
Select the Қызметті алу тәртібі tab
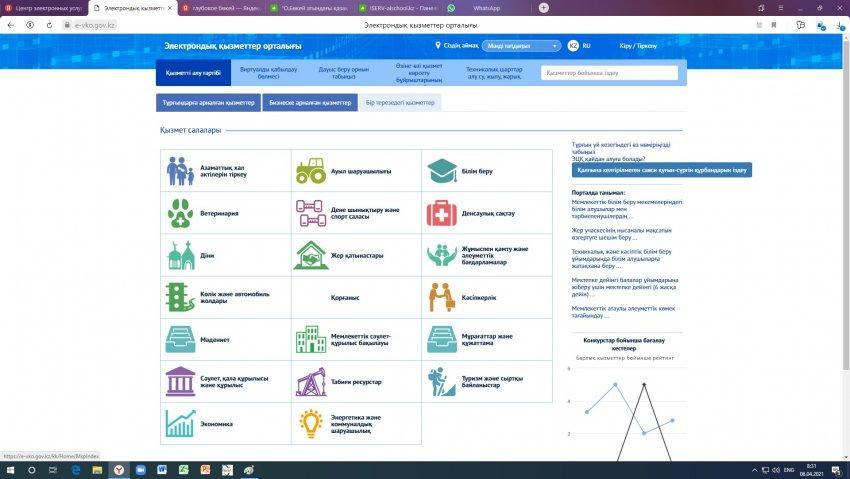coord(194,73)
